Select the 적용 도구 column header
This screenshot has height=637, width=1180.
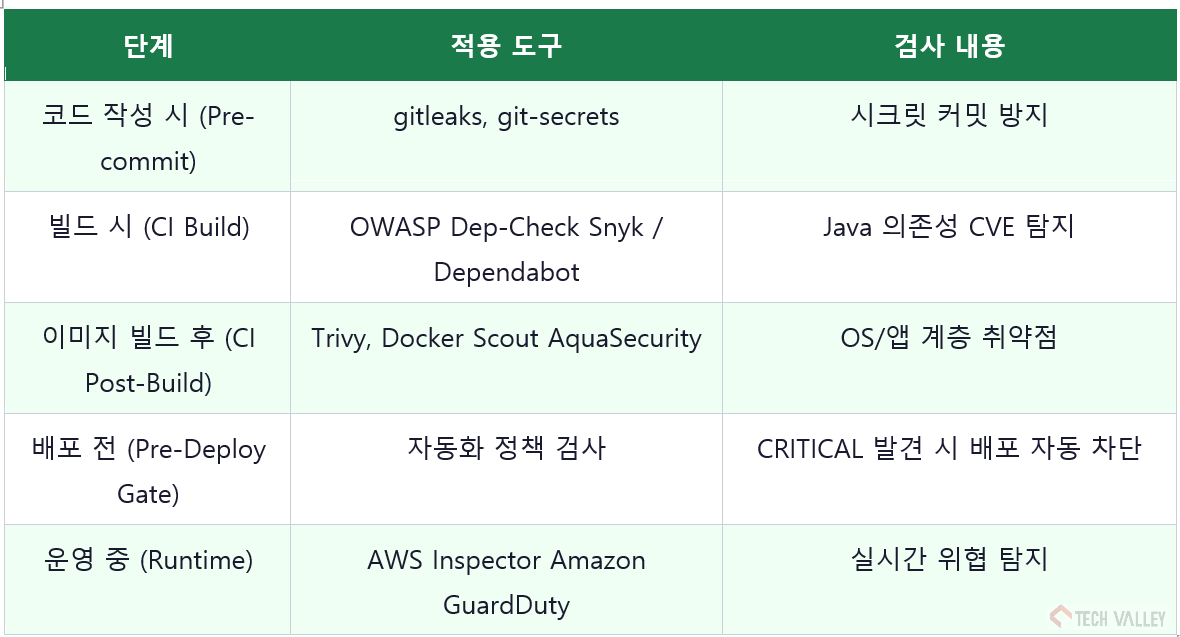506,45
